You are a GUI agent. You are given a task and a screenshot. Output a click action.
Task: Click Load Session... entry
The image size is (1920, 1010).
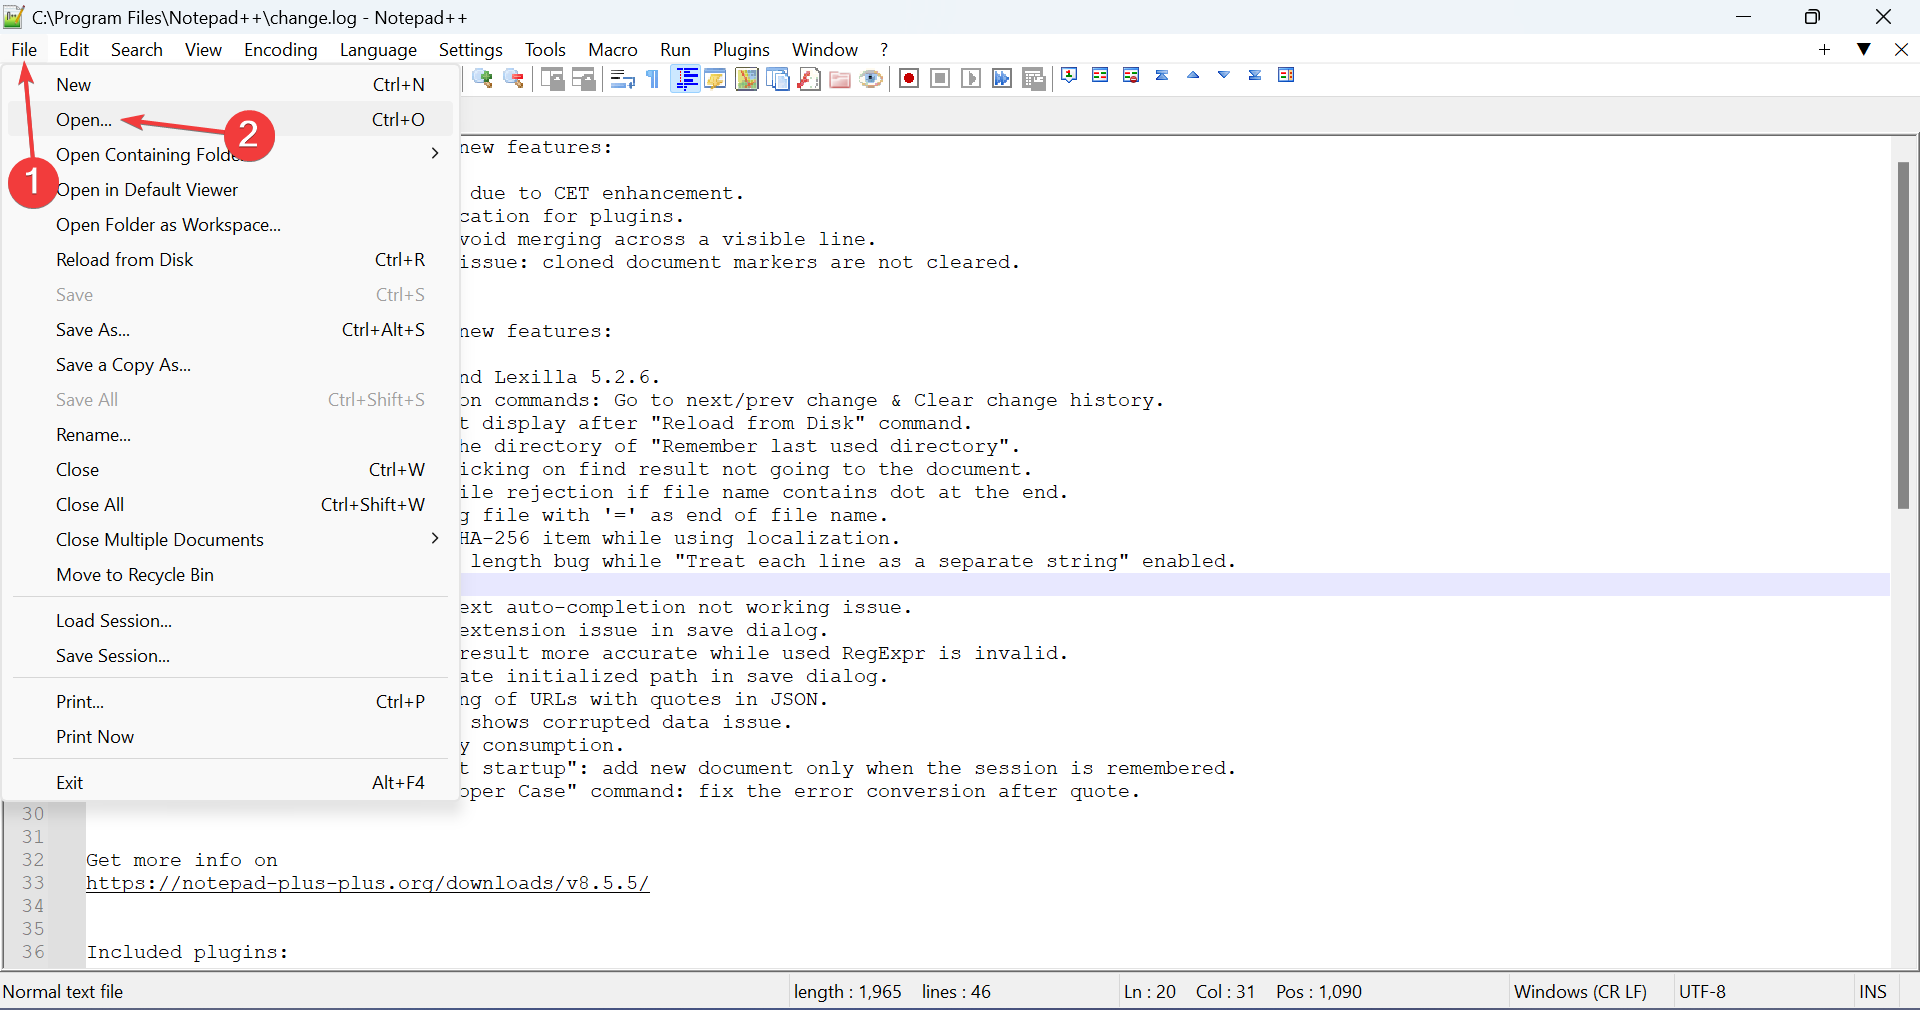[230, 621]
